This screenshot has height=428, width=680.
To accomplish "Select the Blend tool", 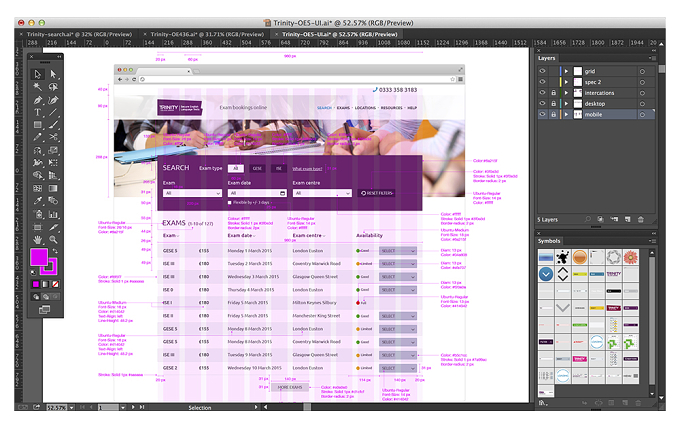I will tap(53, 201).
